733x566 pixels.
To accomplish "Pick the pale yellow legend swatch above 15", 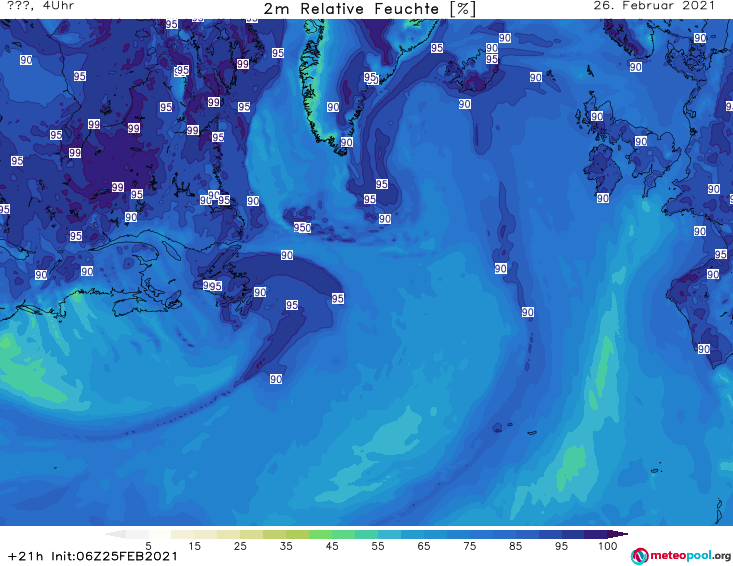I will [183, 534].
